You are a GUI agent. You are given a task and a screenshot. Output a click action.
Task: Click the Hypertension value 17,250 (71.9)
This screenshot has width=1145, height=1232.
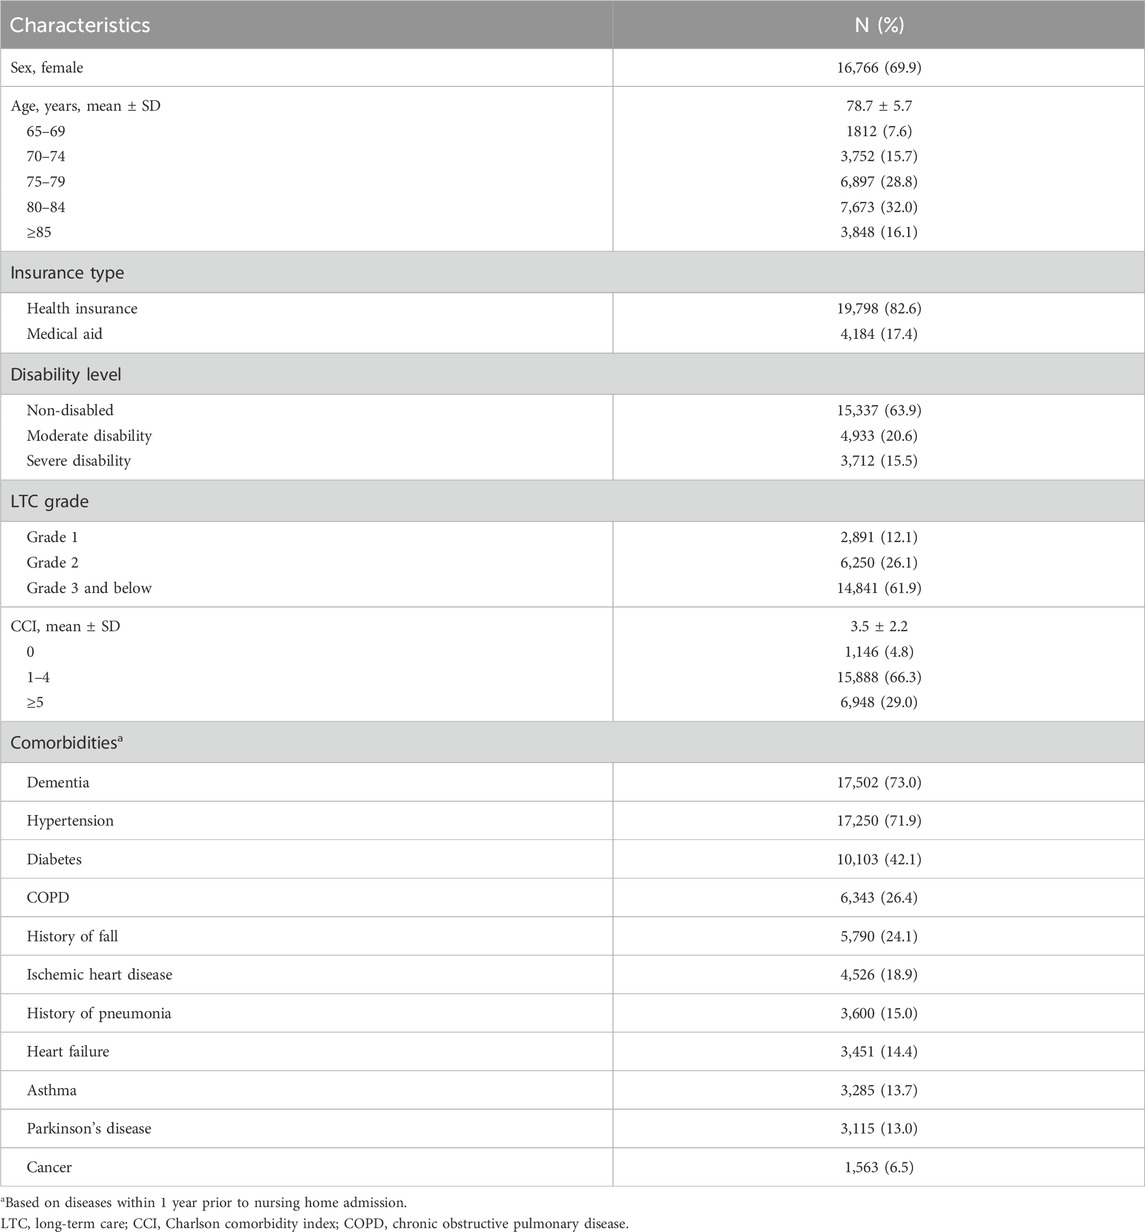tap(876, 820)
